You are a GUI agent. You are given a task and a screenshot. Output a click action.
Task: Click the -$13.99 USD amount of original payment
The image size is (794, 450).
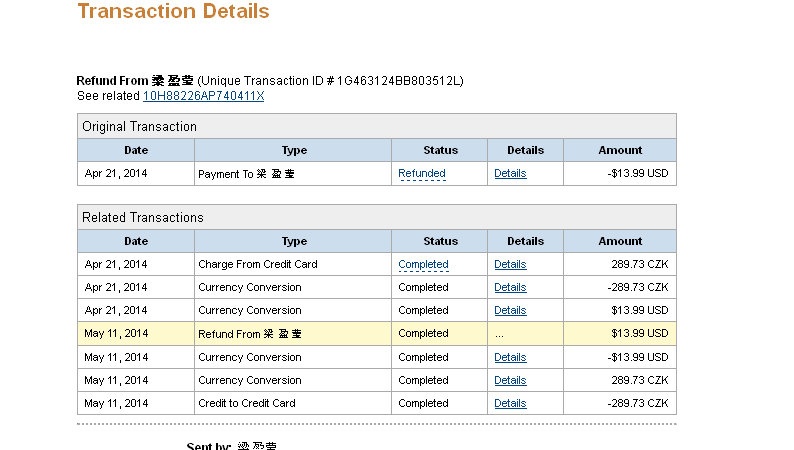(637, 173)
